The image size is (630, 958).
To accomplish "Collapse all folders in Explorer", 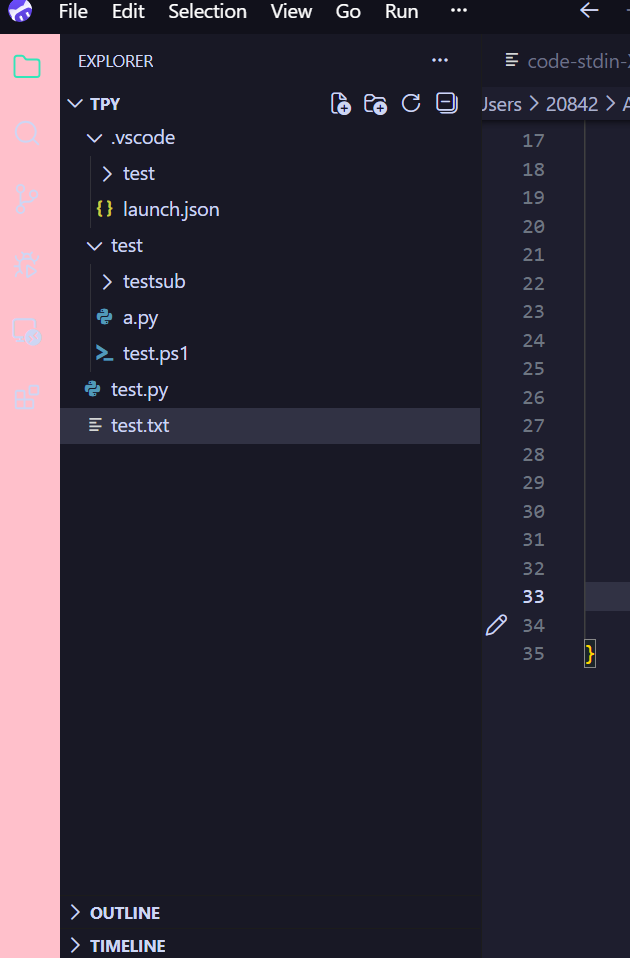I will coord(447,103).
